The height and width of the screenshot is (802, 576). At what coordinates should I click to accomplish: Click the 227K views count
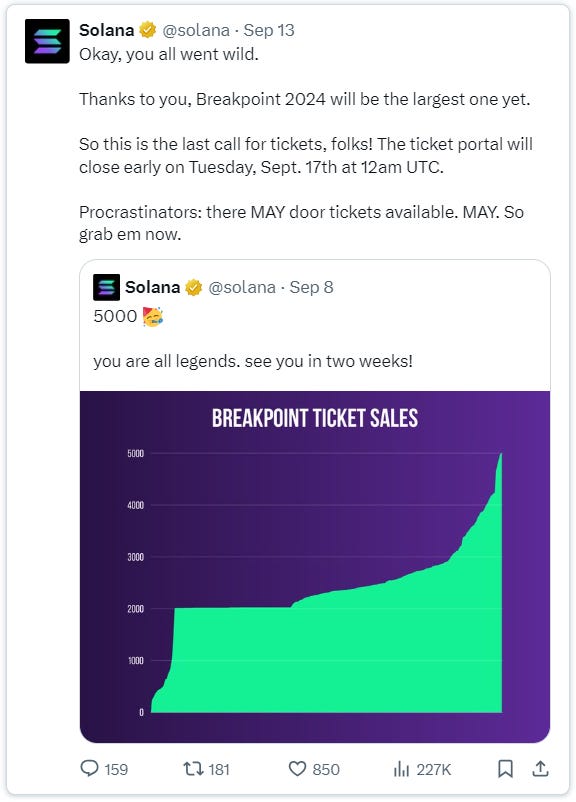point(434,769)
